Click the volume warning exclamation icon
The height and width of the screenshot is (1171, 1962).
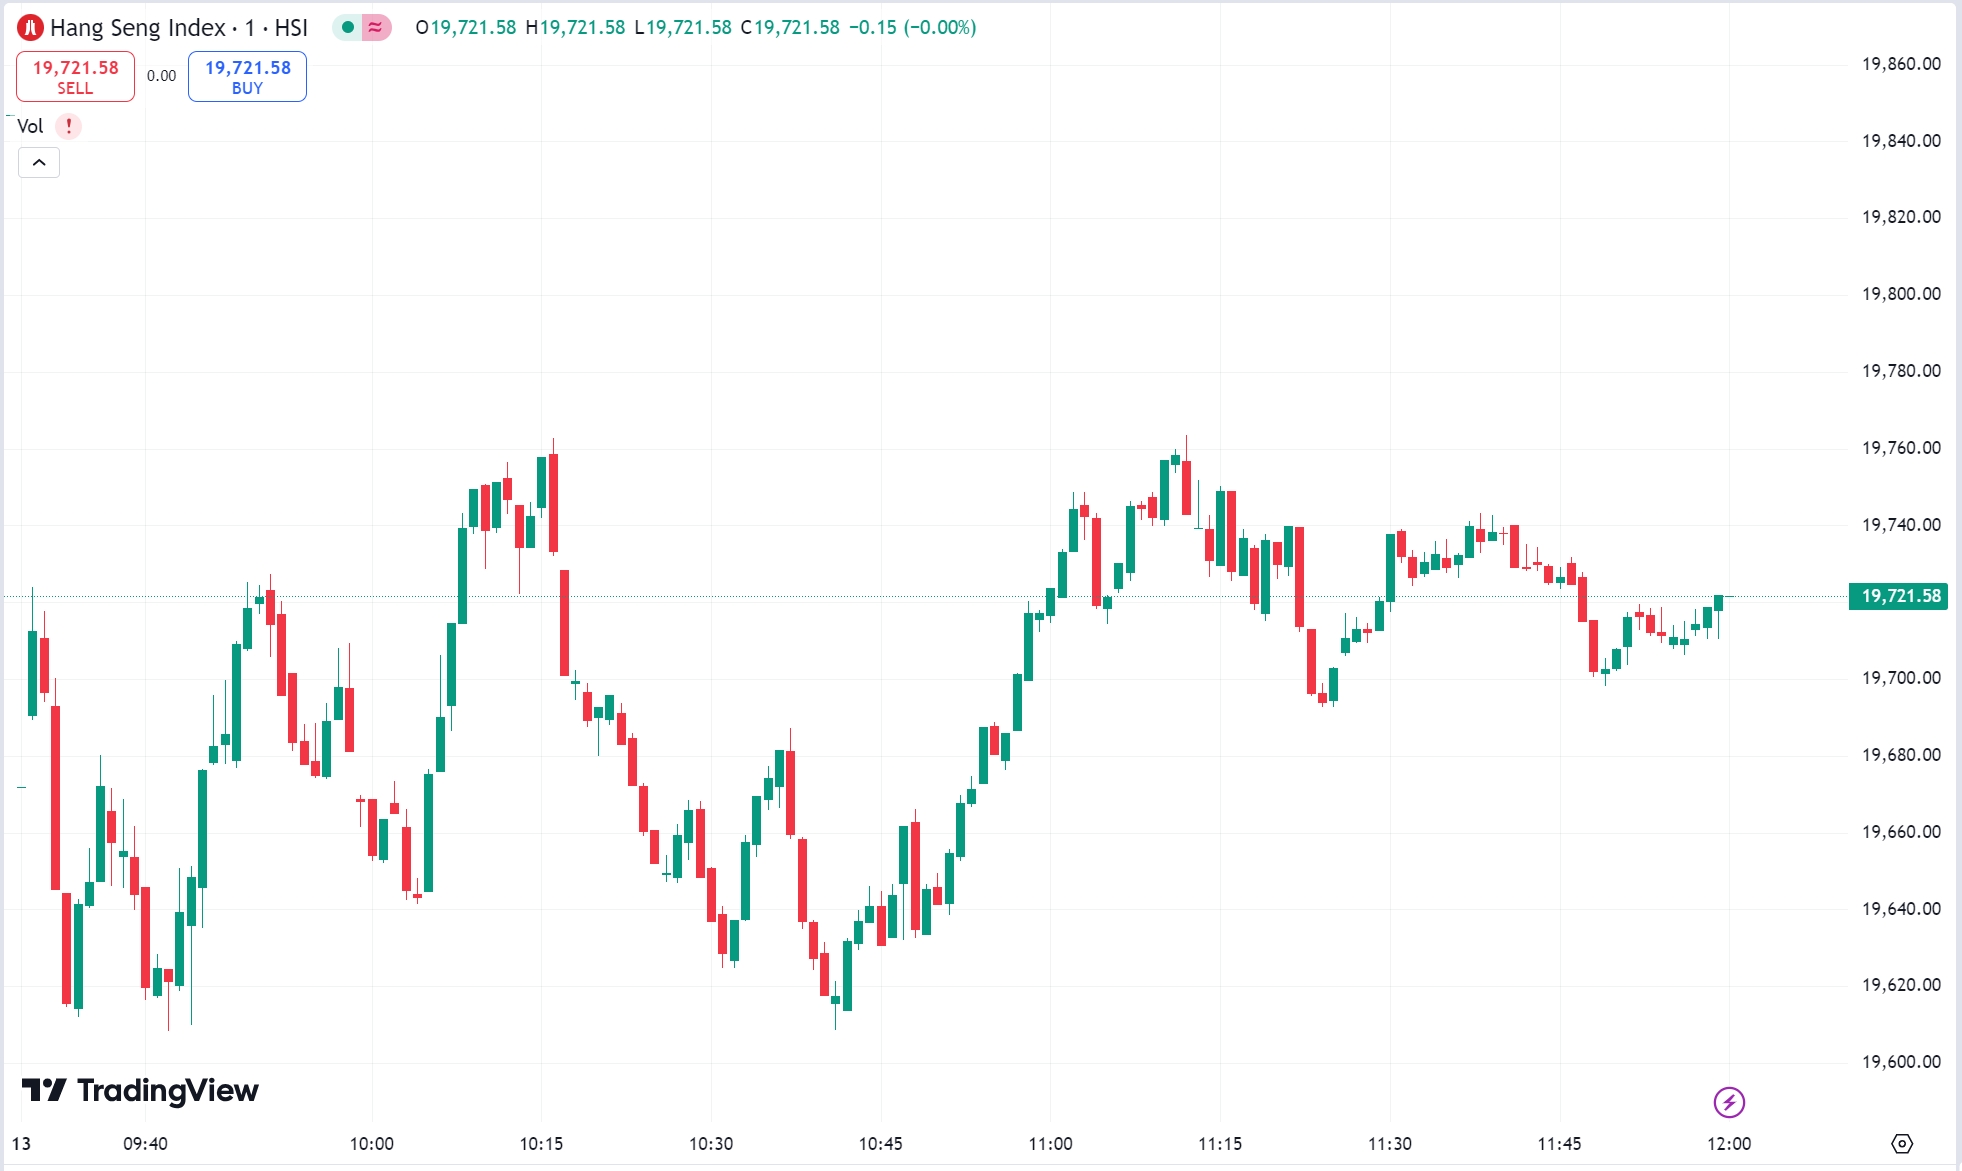pos(67,126)
